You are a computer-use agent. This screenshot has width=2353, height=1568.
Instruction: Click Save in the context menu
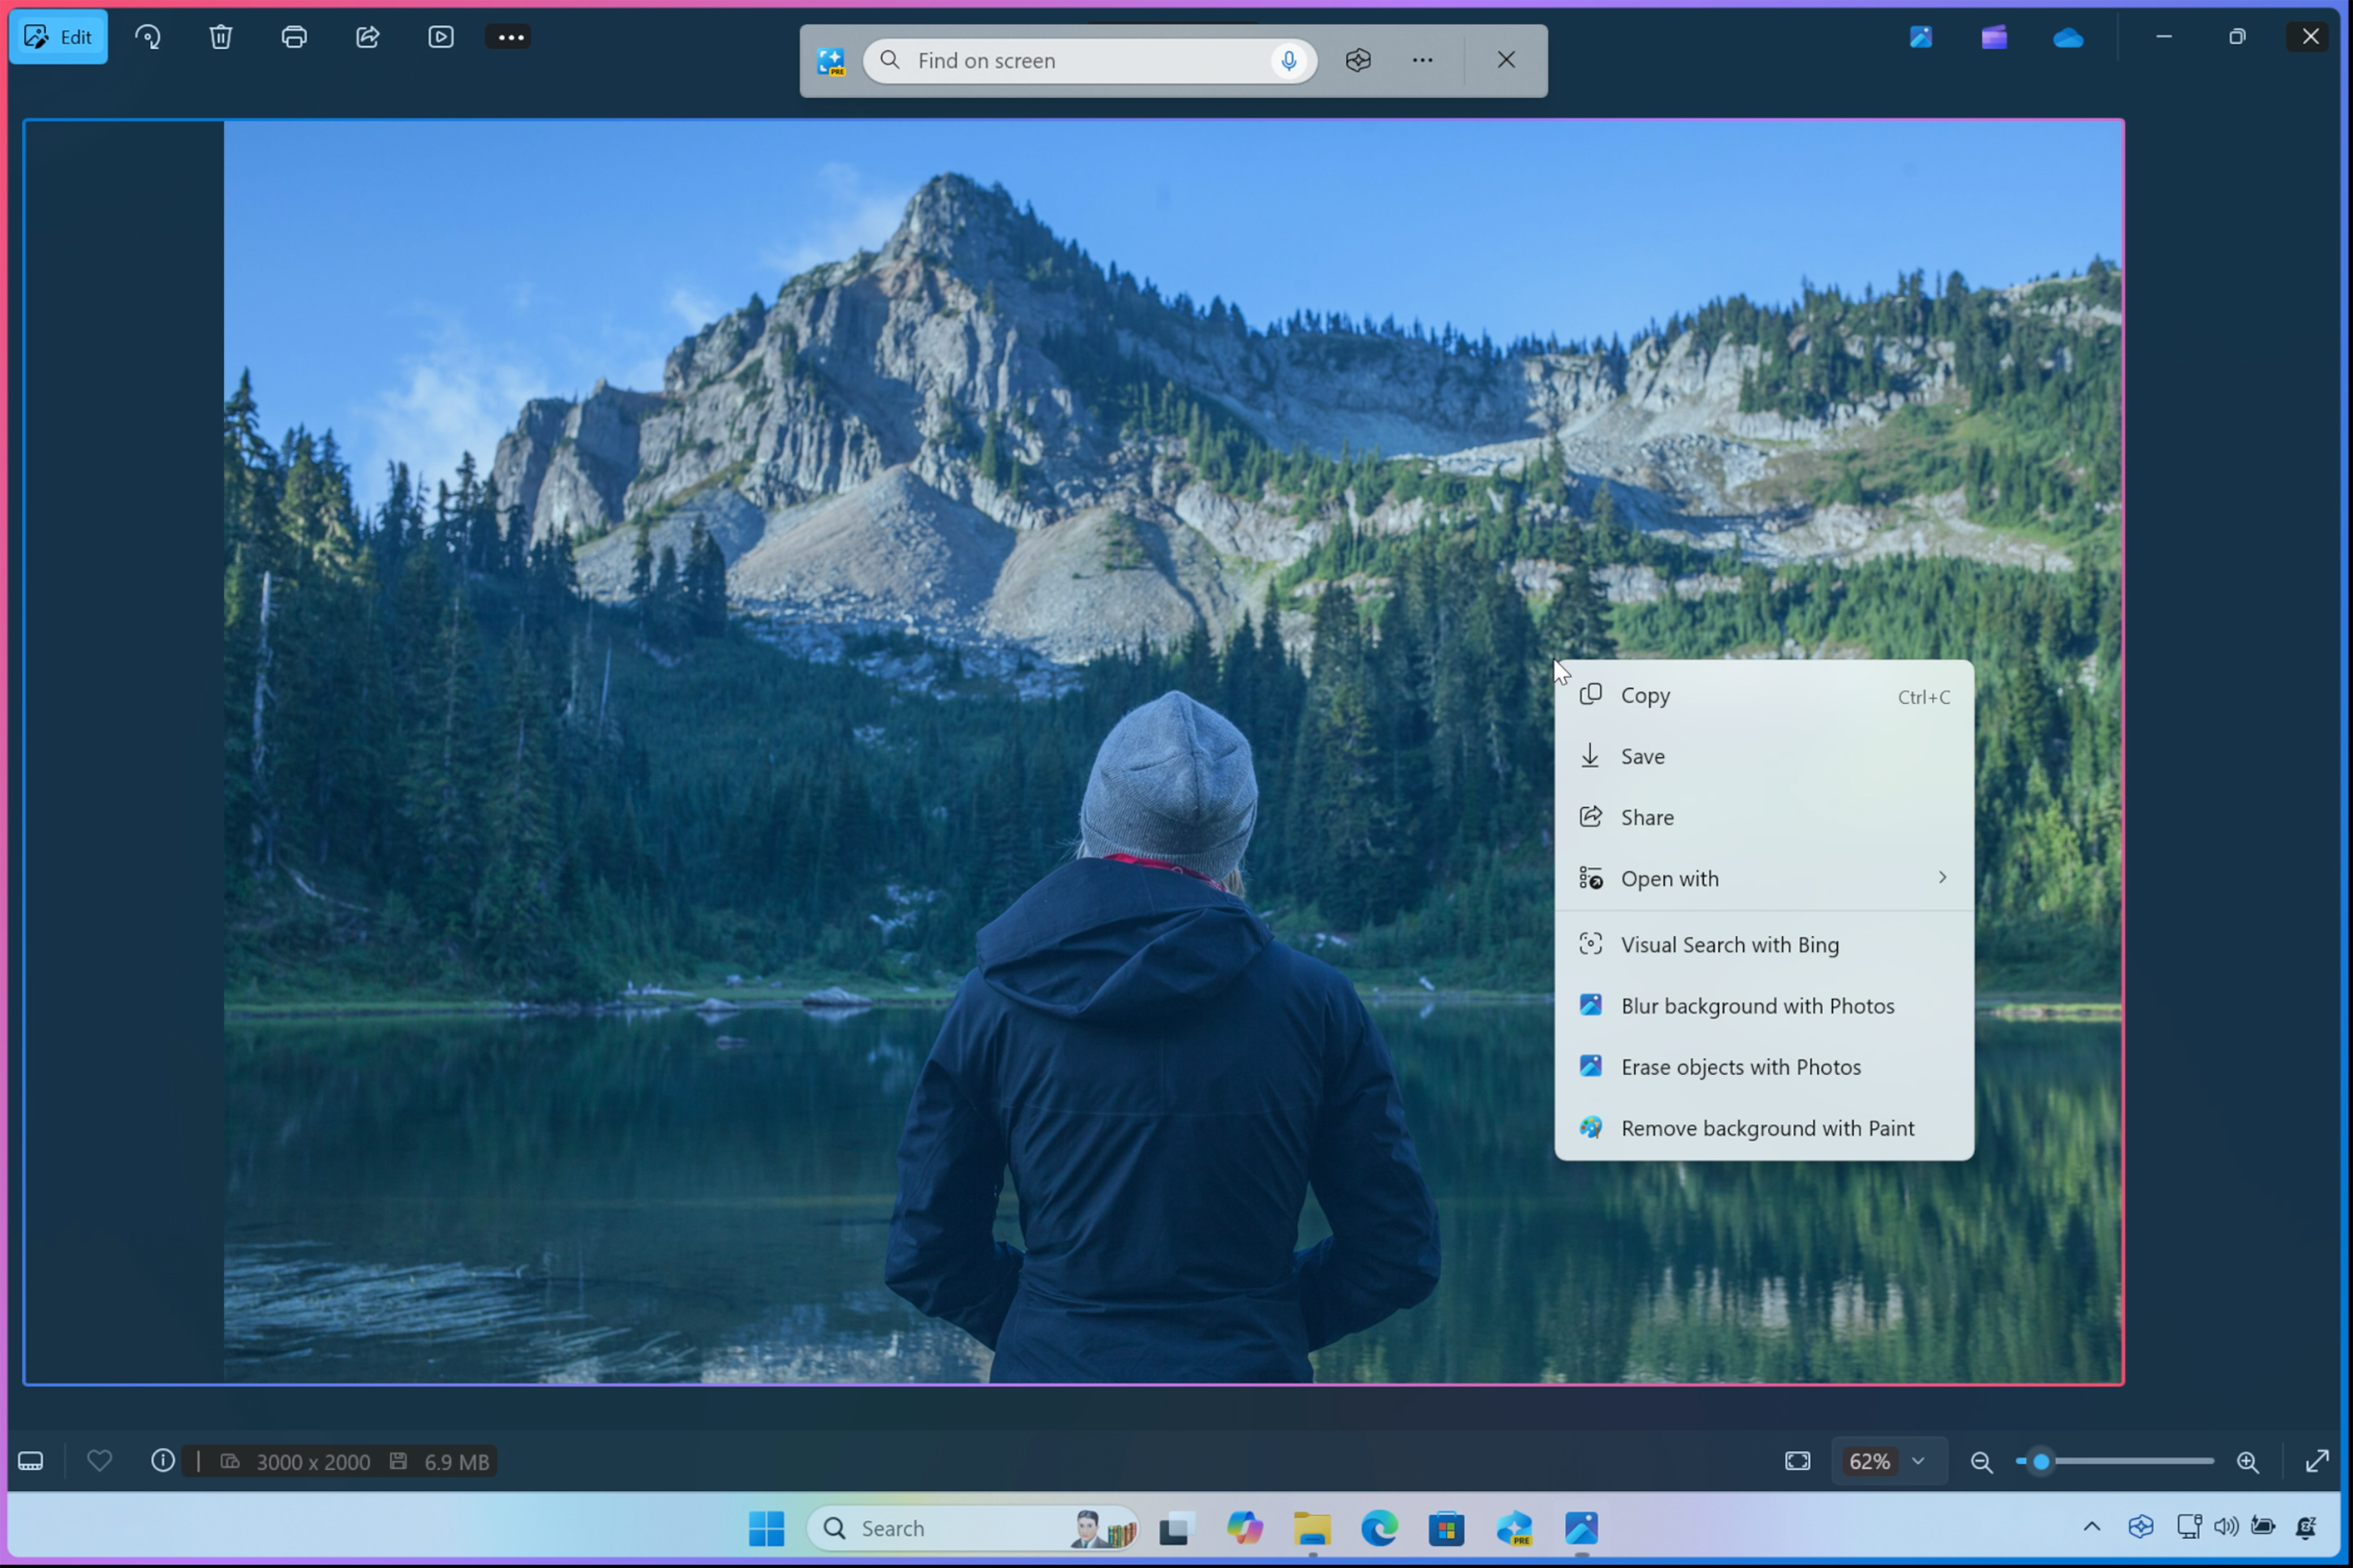(1642, 756)
